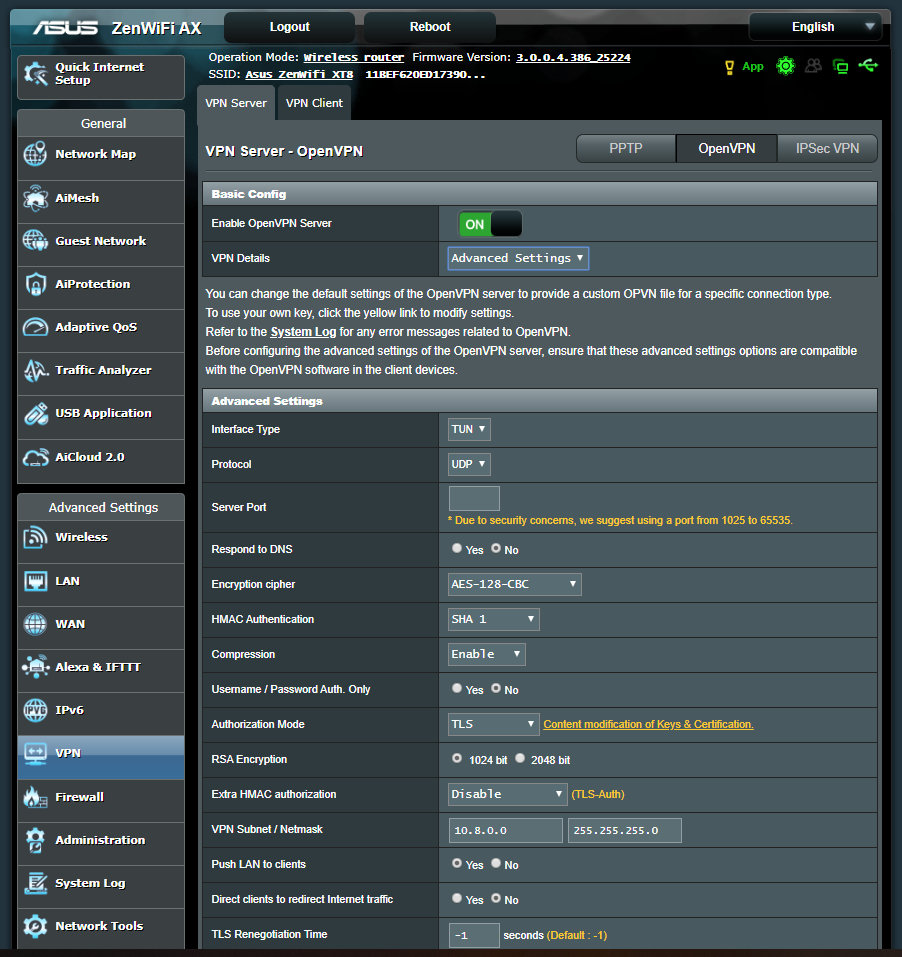Click the network devices status icon
902x957 pixels.
pyautogui.click(x=841, y=67)
